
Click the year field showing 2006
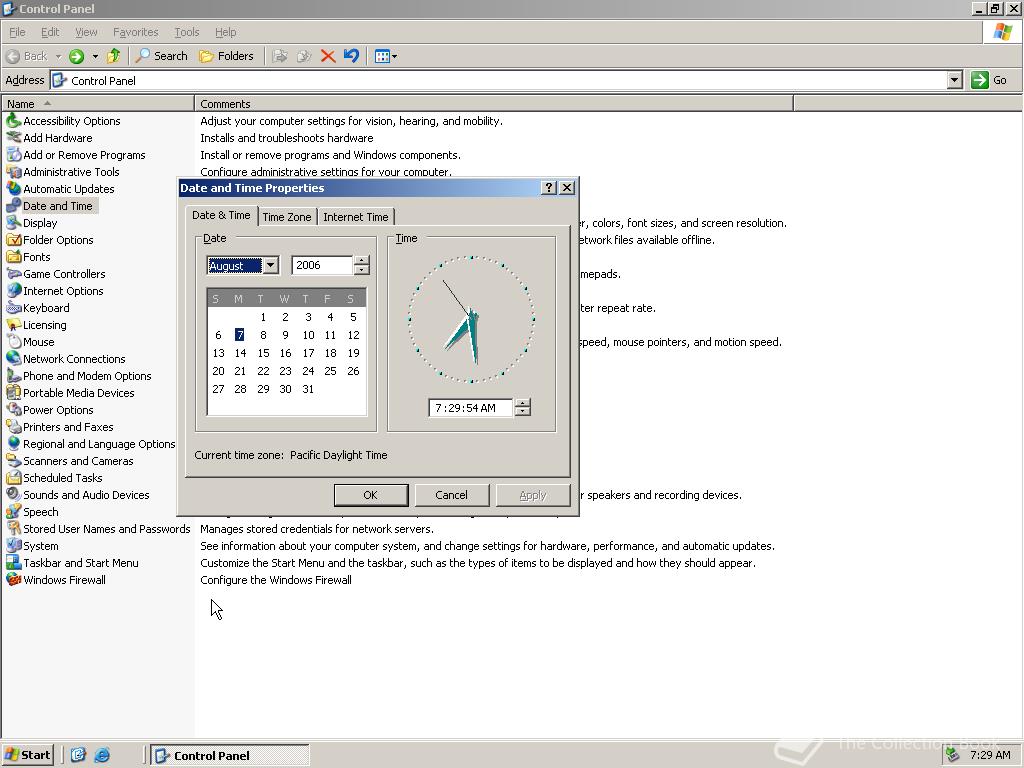(322, 265)
